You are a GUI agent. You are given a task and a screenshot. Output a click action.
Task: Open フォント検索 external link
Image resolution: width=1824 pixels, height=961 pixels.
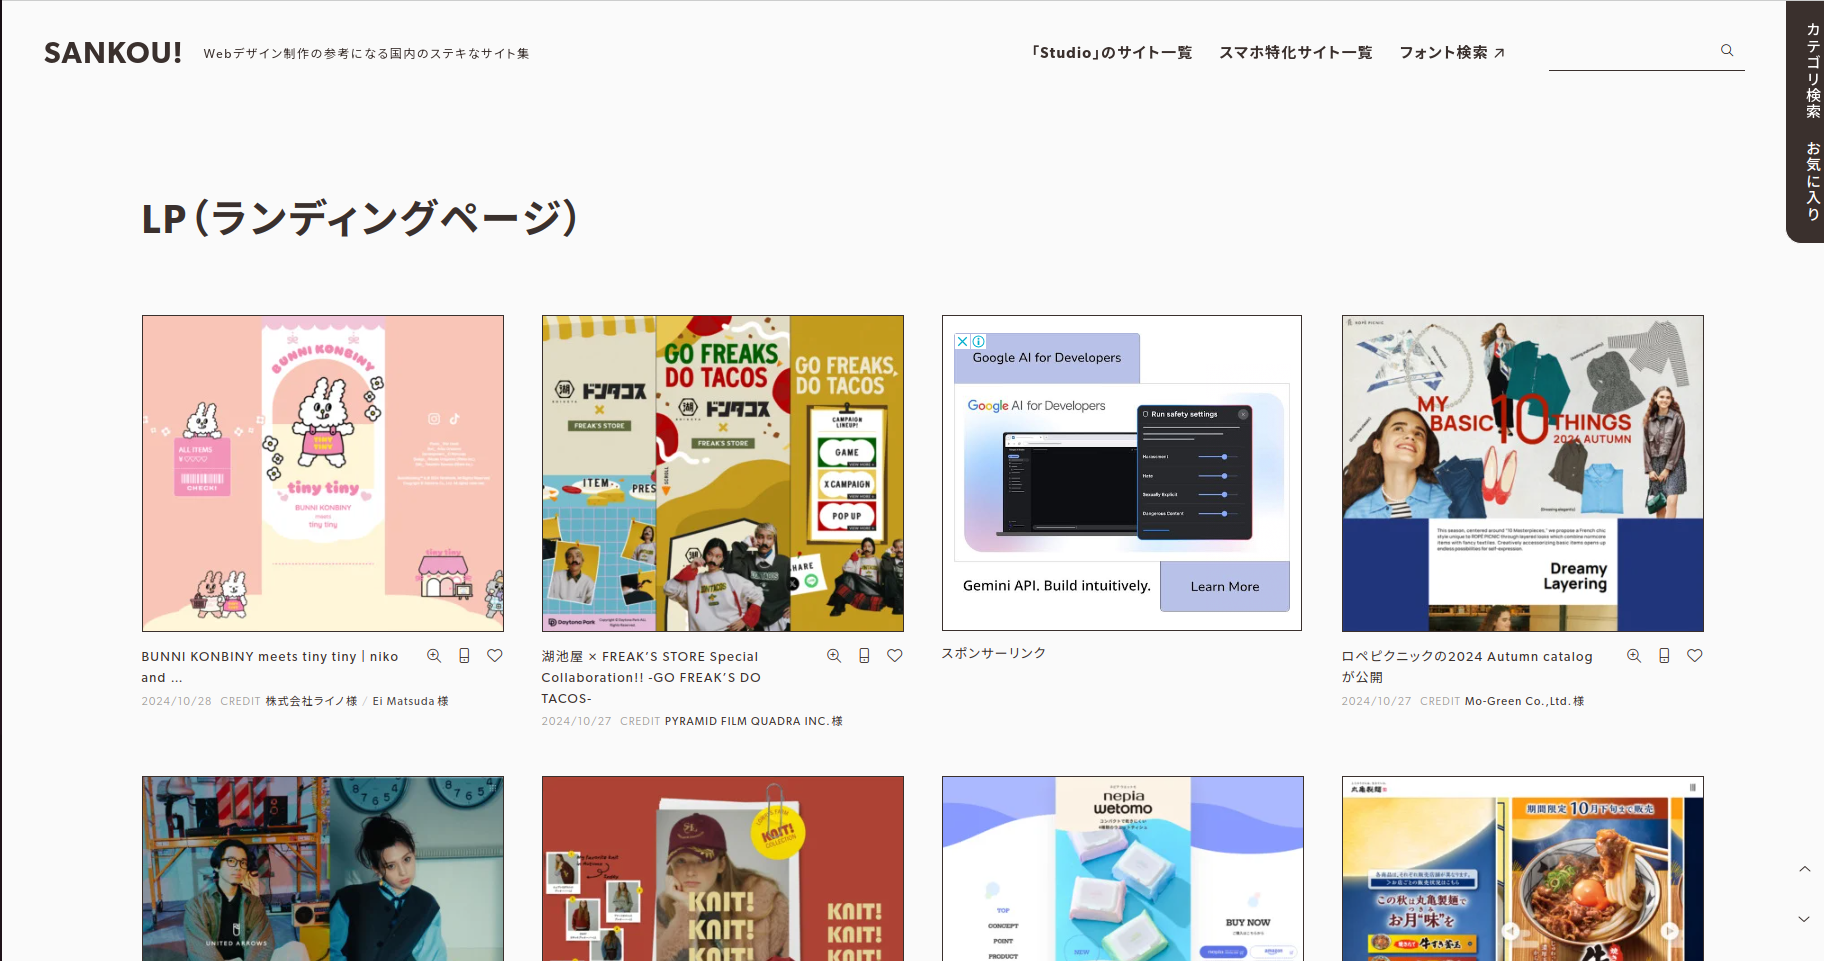[x=1452, y=52]
